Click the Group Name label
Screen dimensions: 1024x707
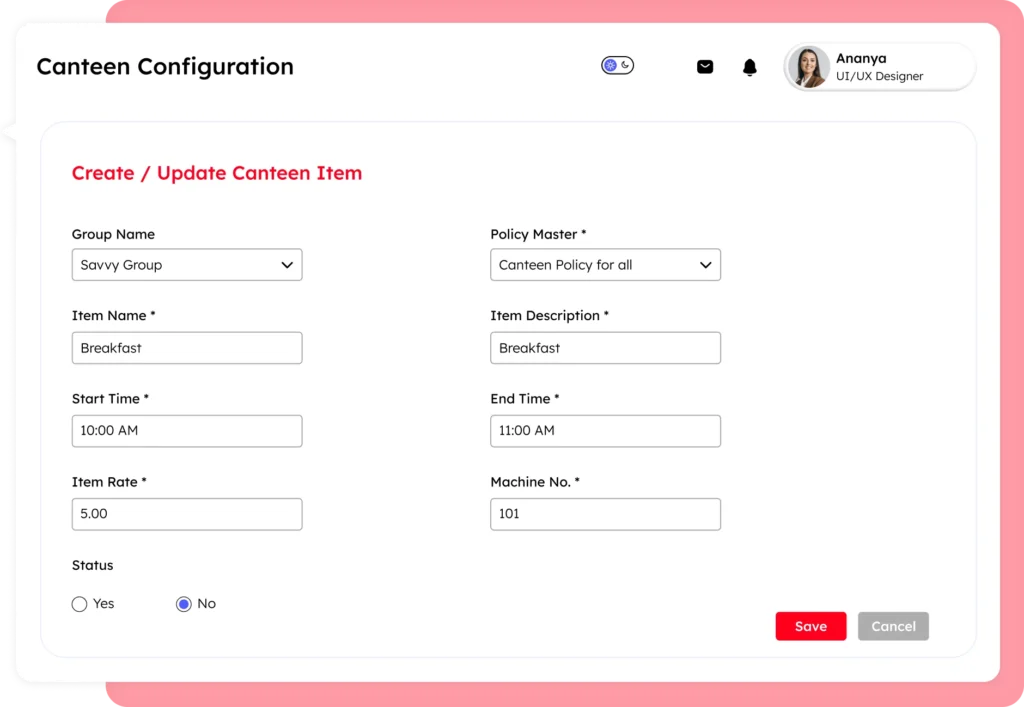coord(113,234)
